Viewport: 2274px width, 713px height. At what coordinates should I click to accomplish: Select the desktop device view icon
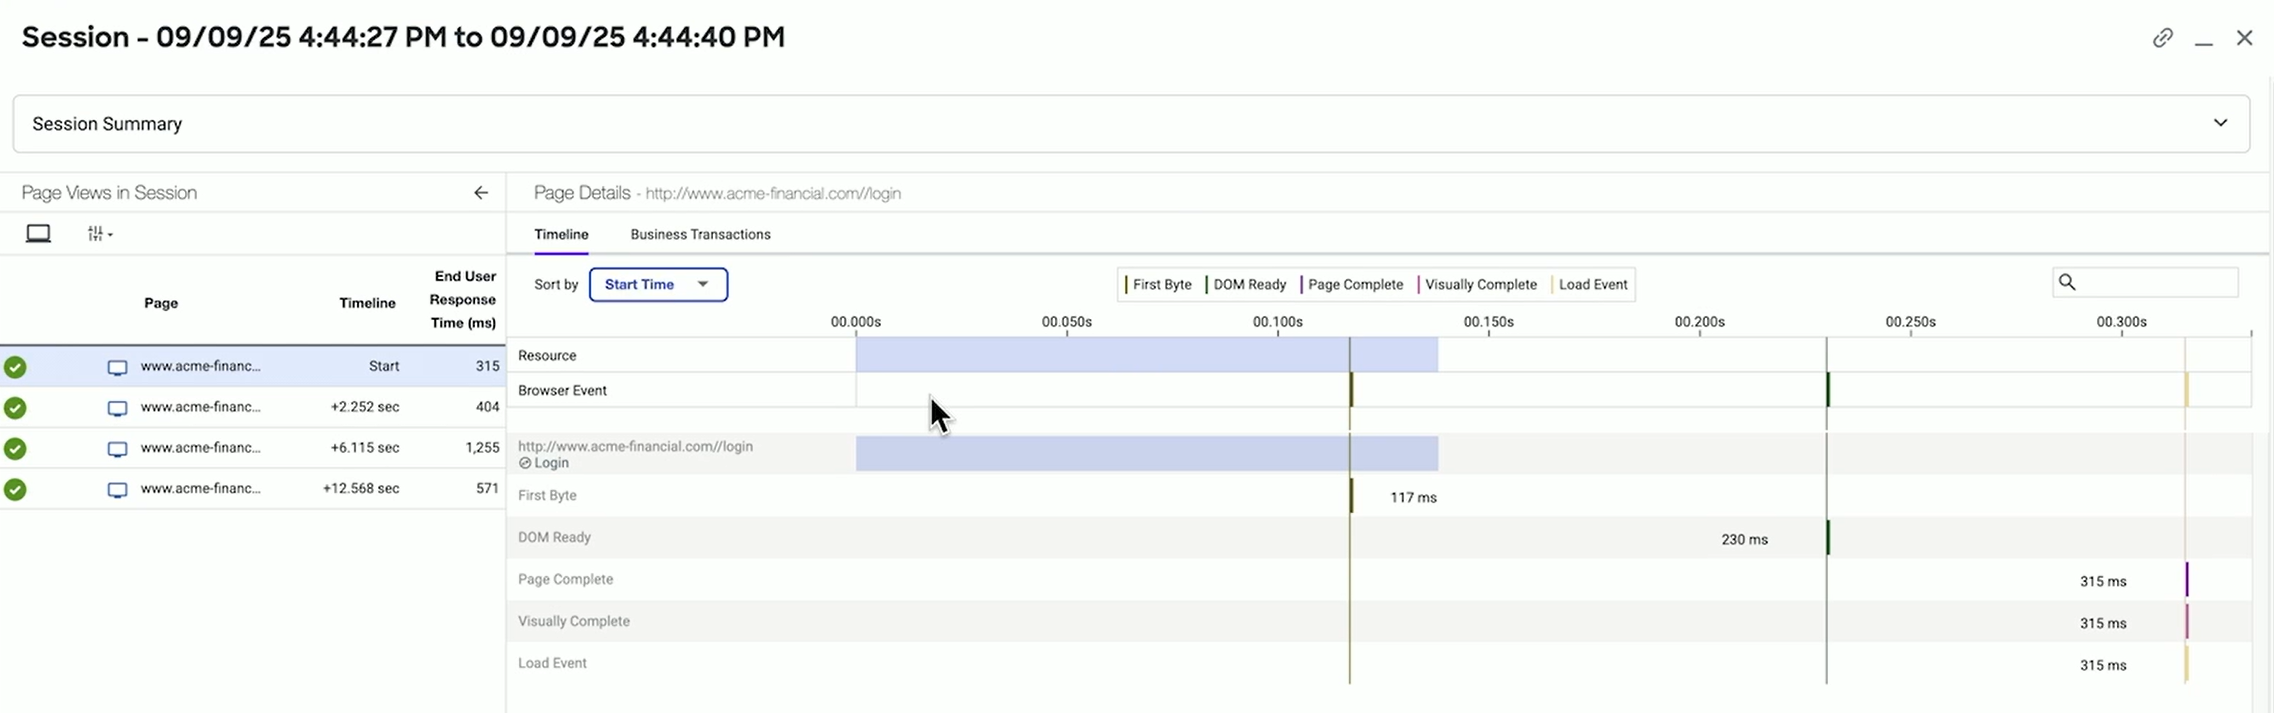point(38,234)
